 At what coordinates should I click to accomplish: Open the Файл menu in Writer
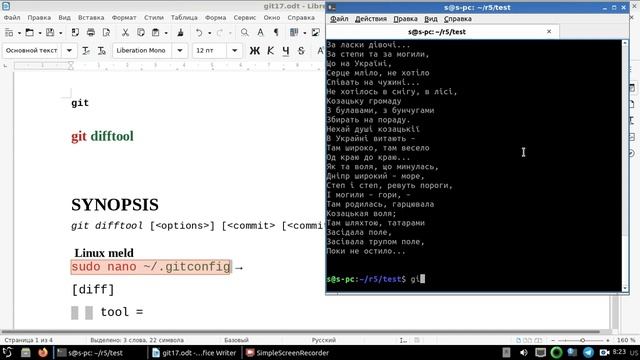[x=12, y=18]
